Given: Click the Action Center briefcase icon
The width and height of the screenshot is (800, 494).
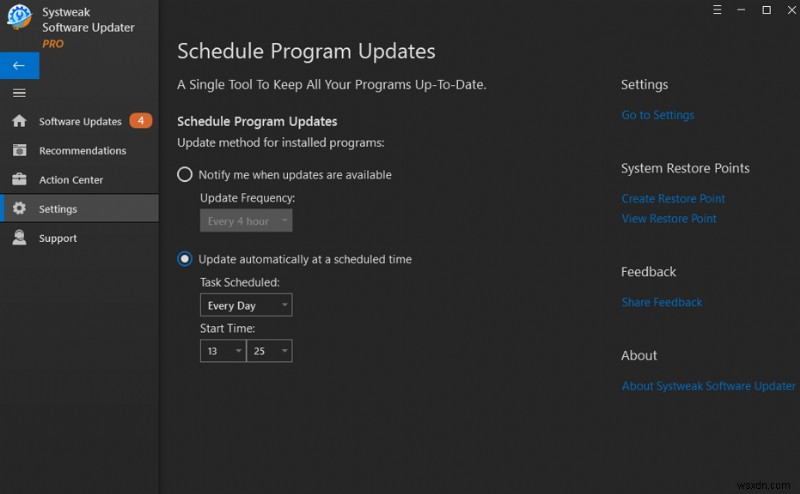Looking at the screenshot, I should point(19,180).
